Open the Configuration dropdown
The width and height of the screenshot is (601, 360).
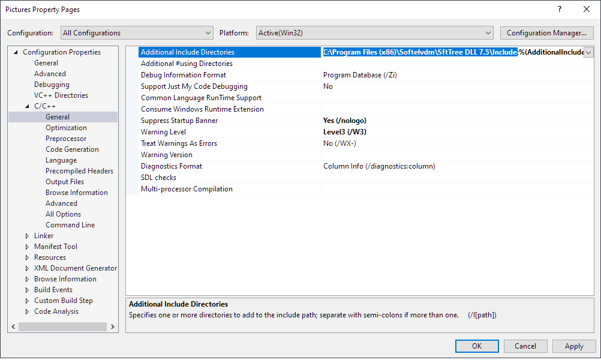point(137,33)
